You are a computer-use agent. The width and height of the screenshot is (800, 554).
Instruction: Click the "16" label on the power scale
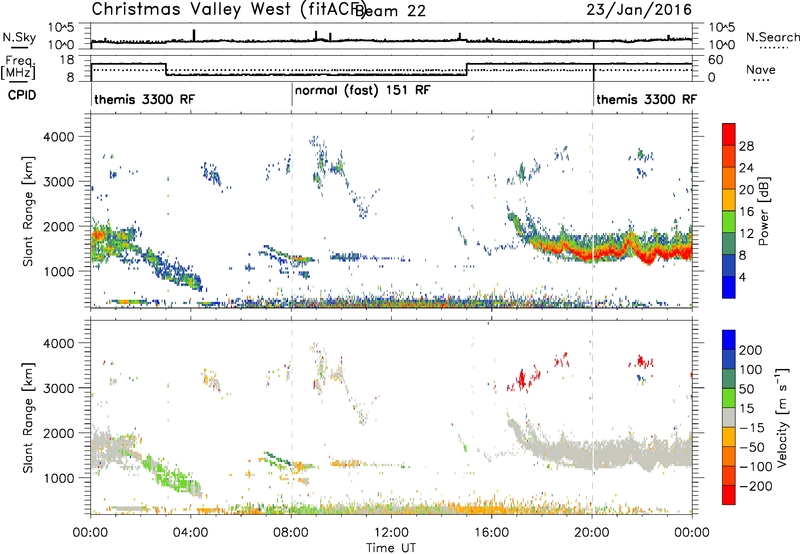746,212
